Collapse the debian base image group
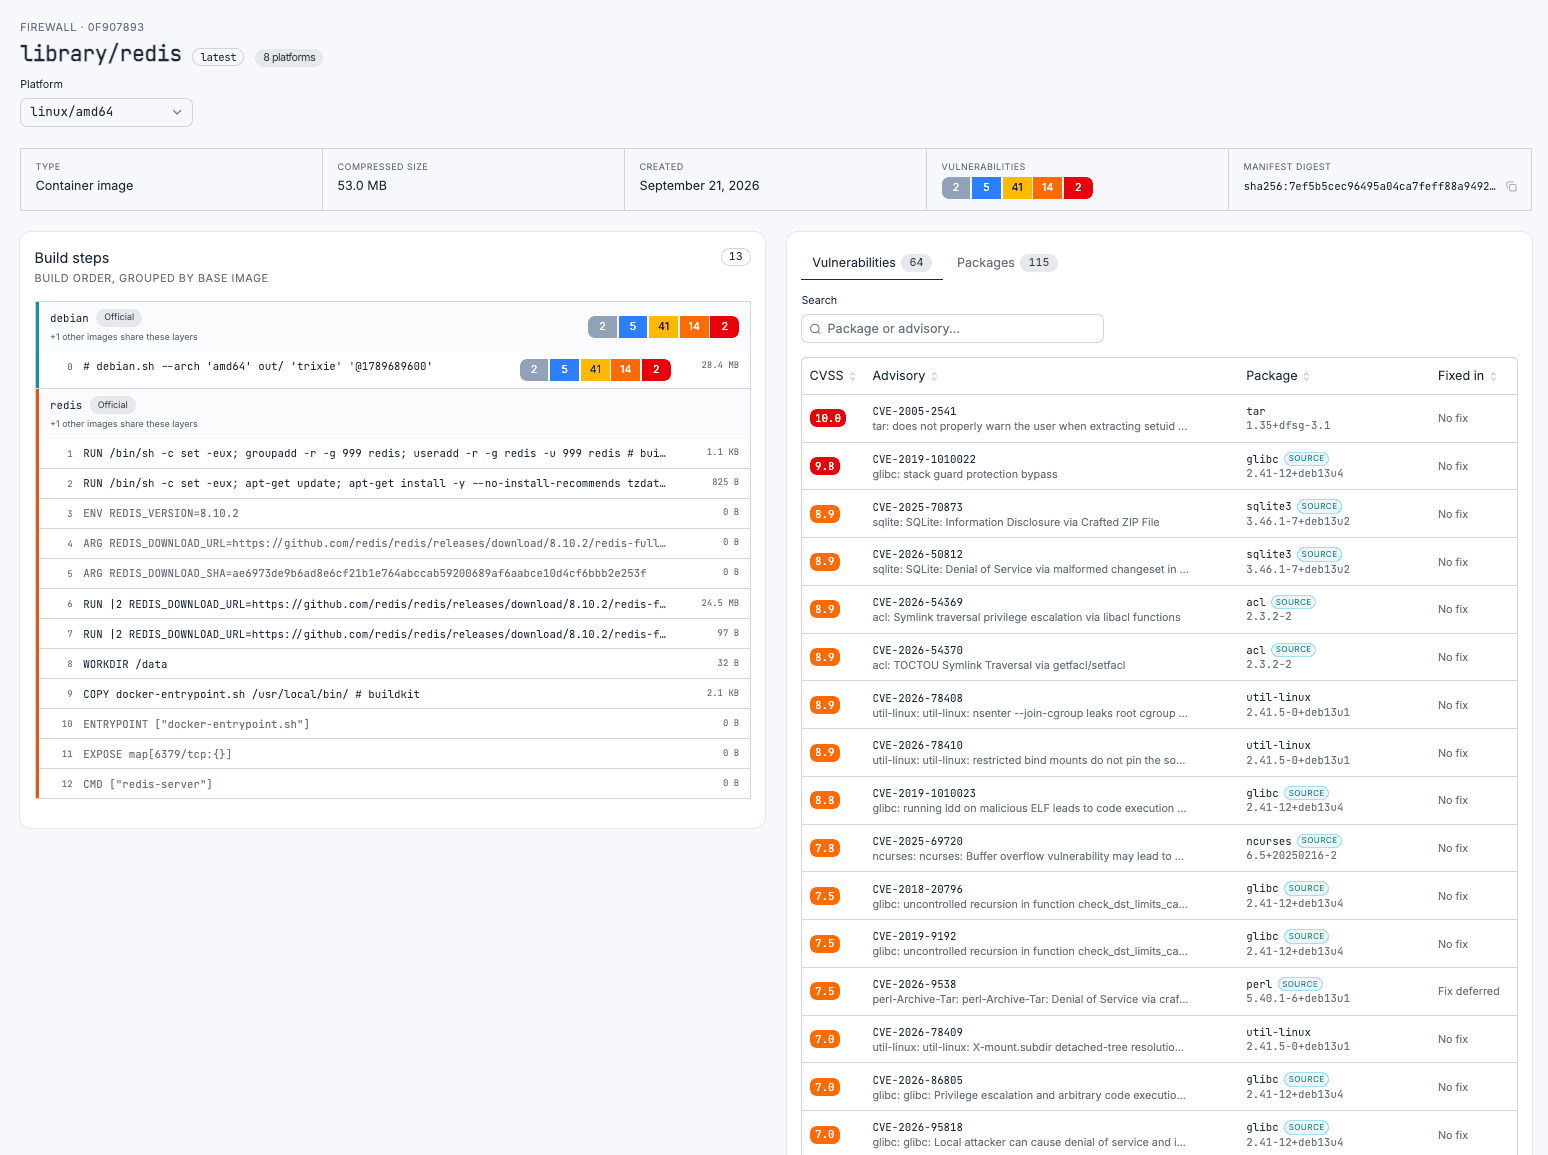This screenshot has width=1548, height=1155. tap(393, 326)
